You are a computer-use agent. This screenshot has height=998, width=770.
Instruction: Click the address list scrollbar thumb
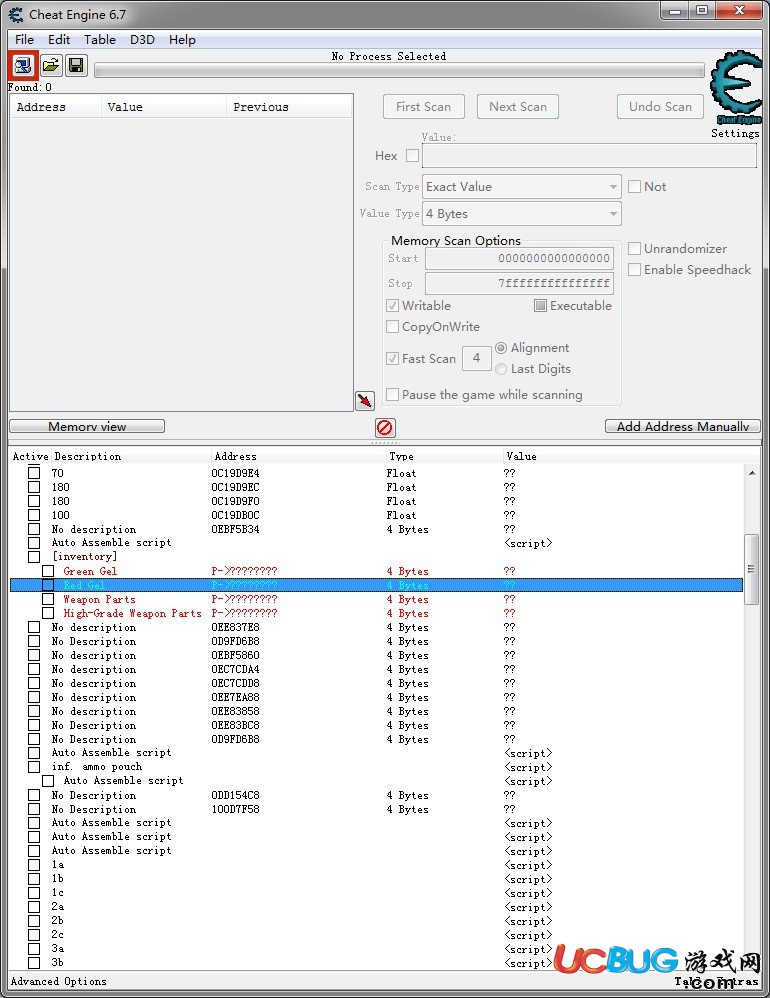pos(752,568)
